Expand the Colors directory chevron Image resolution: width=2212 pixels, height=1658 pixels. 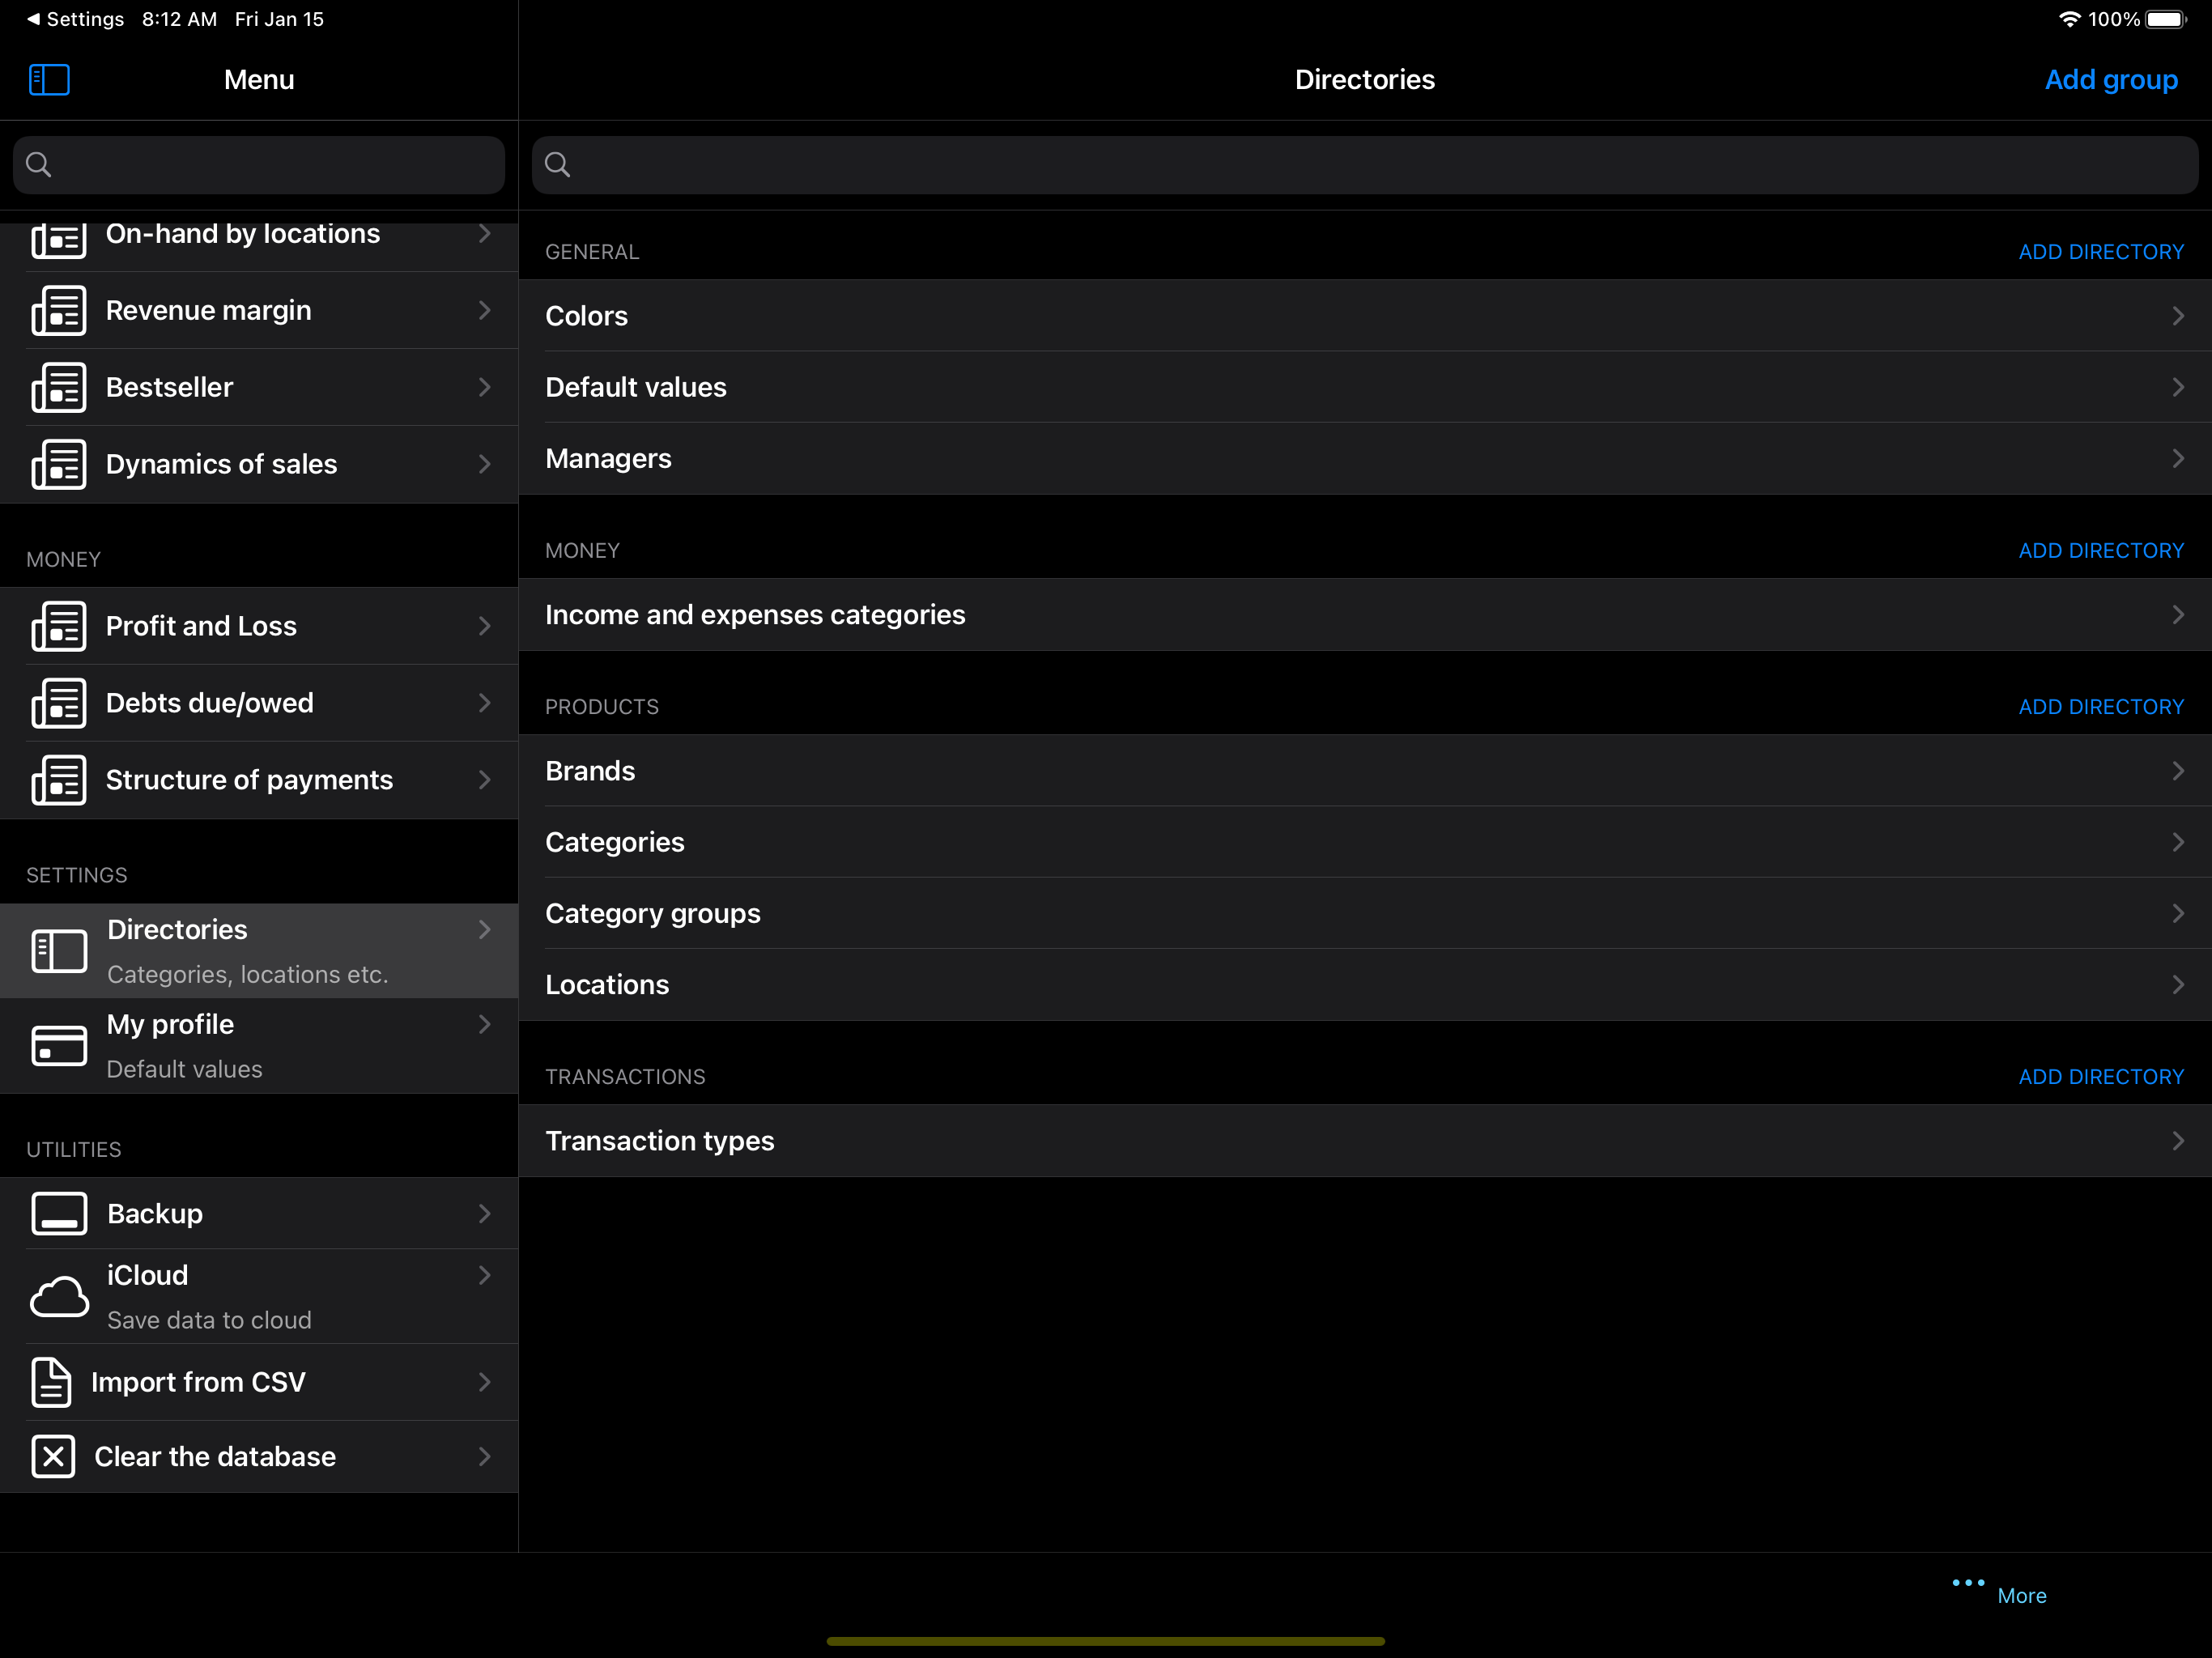click(2177, 316)
